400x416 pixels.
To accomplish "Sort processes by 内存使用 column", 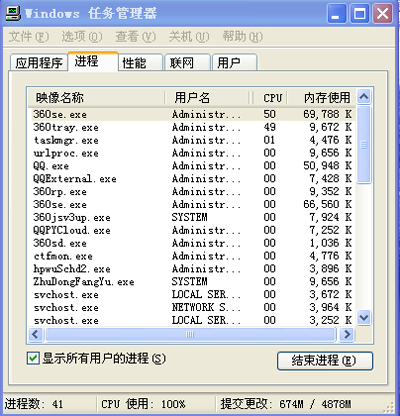I will tap(323, 98).
